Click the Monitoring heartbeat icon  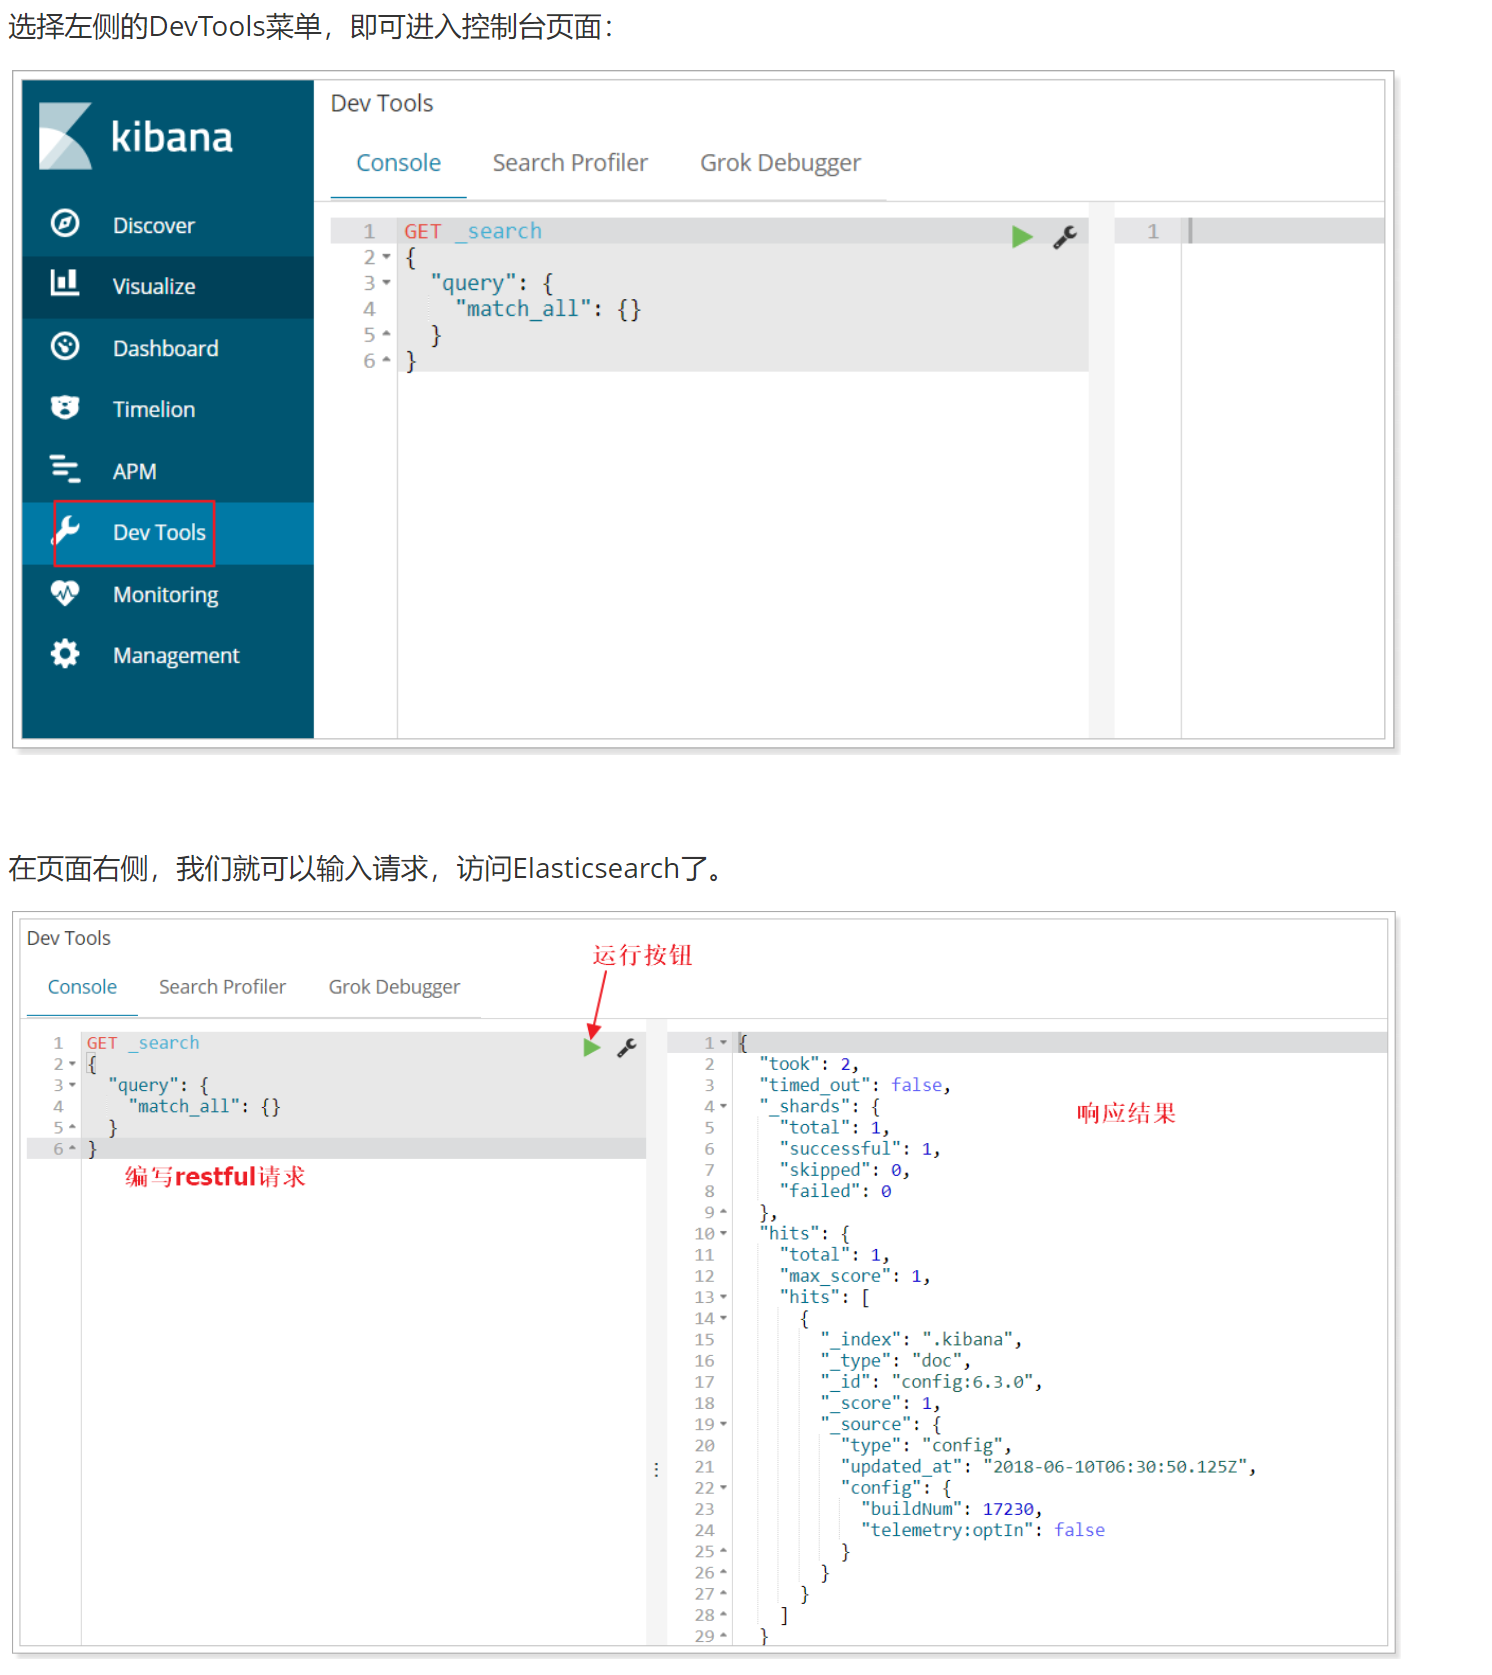tap(65, 593)
